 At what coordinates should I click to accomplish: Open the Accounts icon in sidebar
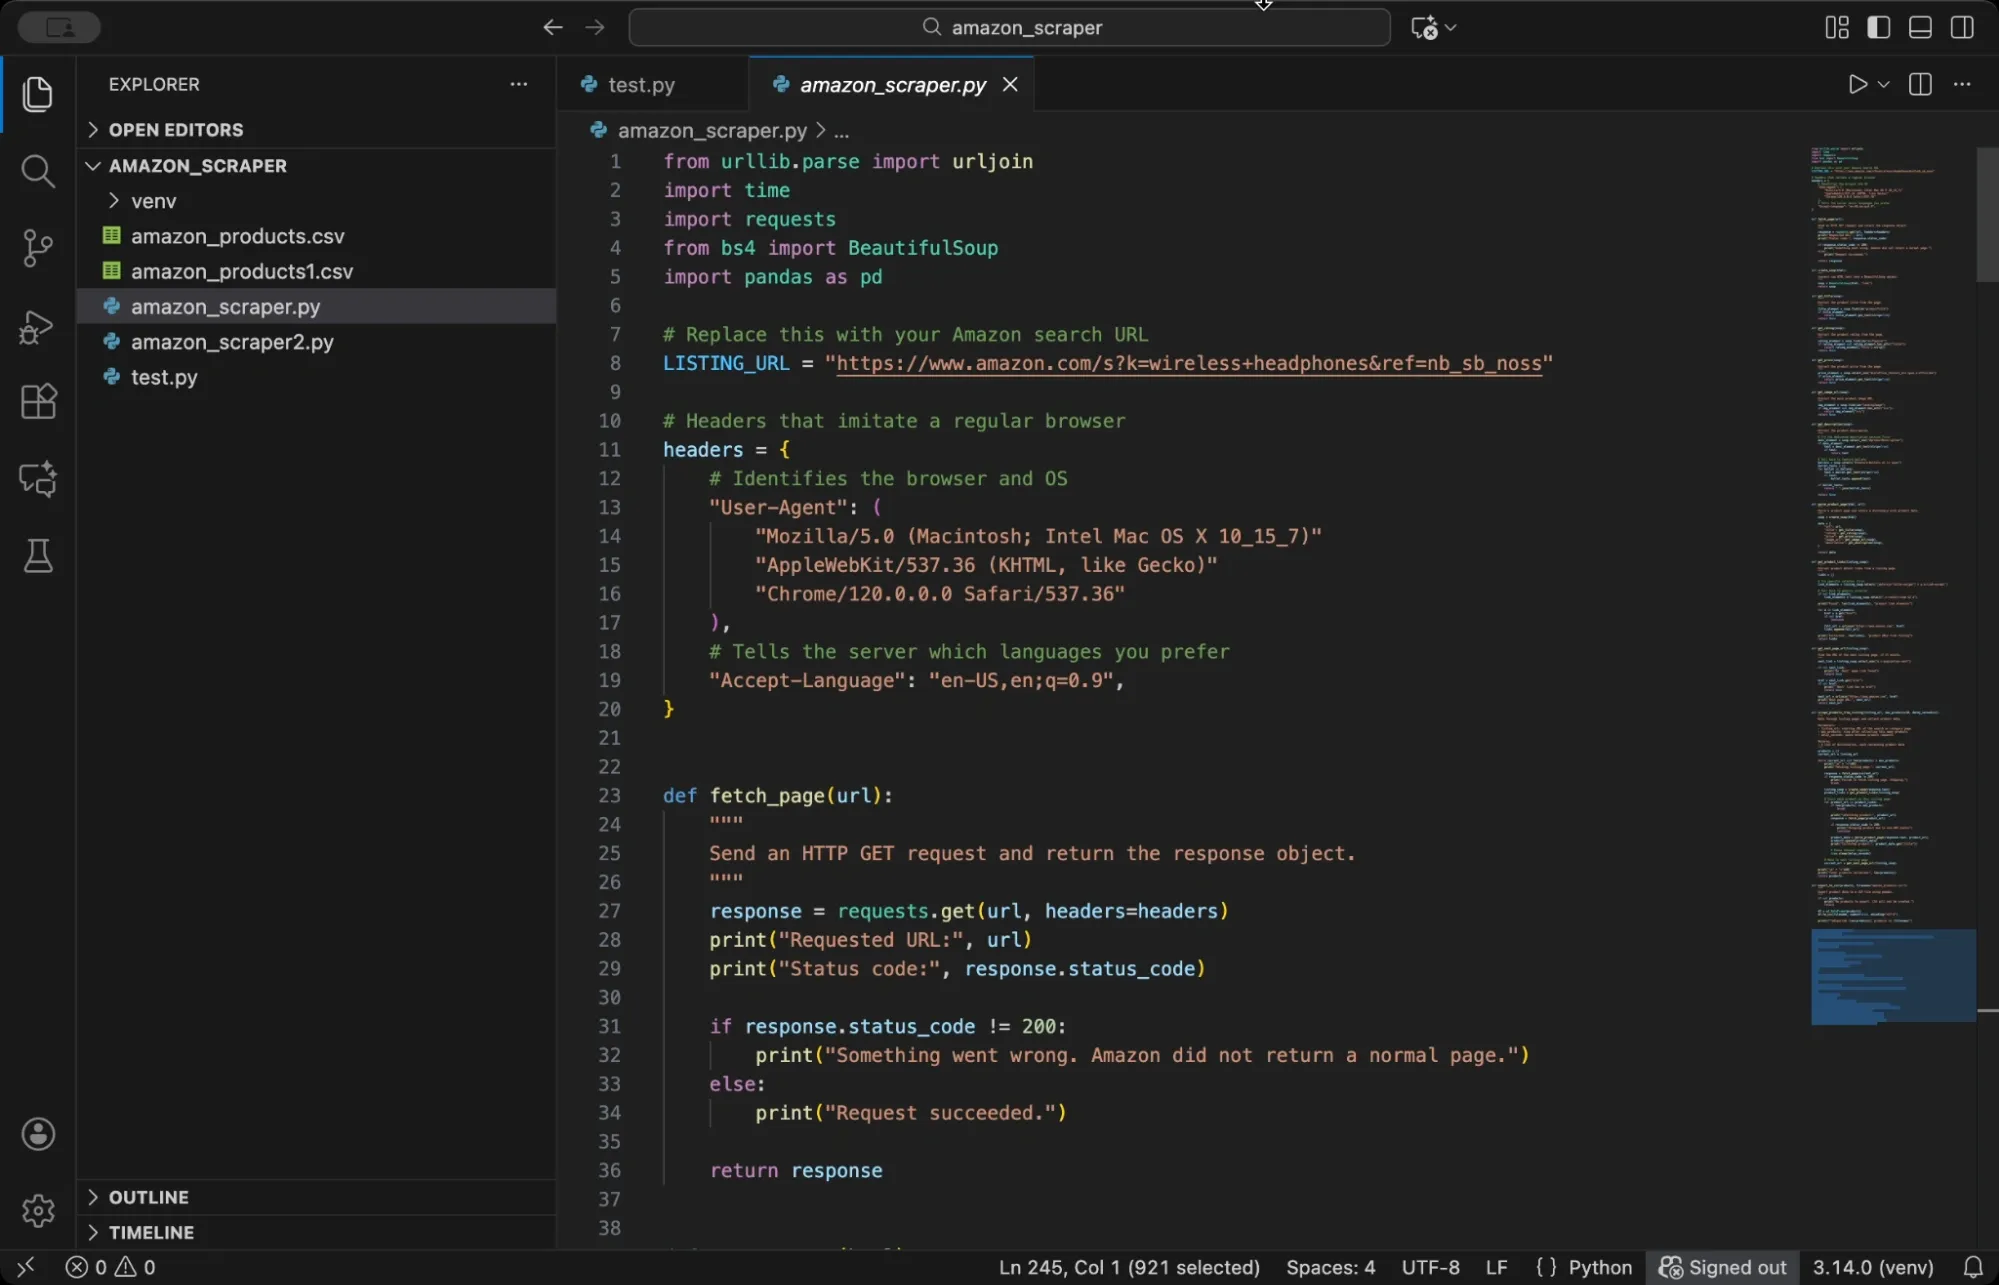[38, 1133]
